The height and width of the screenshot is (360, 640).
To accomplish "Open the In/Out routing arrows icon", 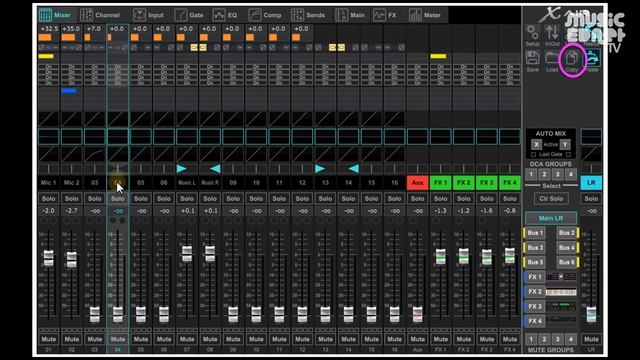I will [552, 33].
